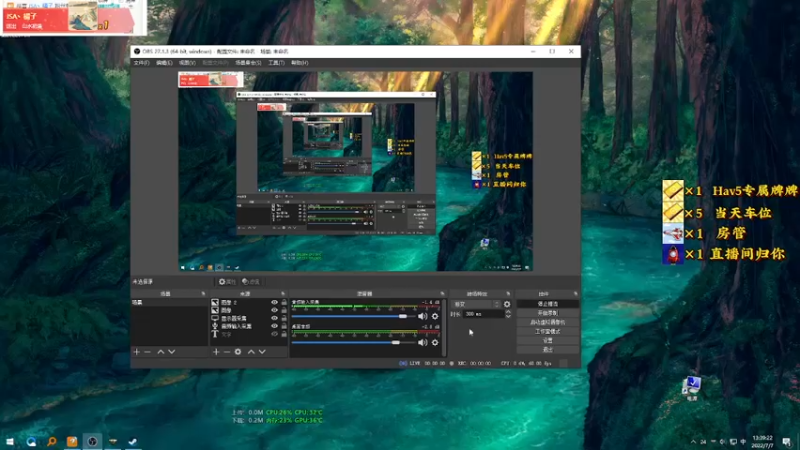Open settings gear for 桌面音频 mixer channel
Screen dimensions: 800x450
coord(435,342)
